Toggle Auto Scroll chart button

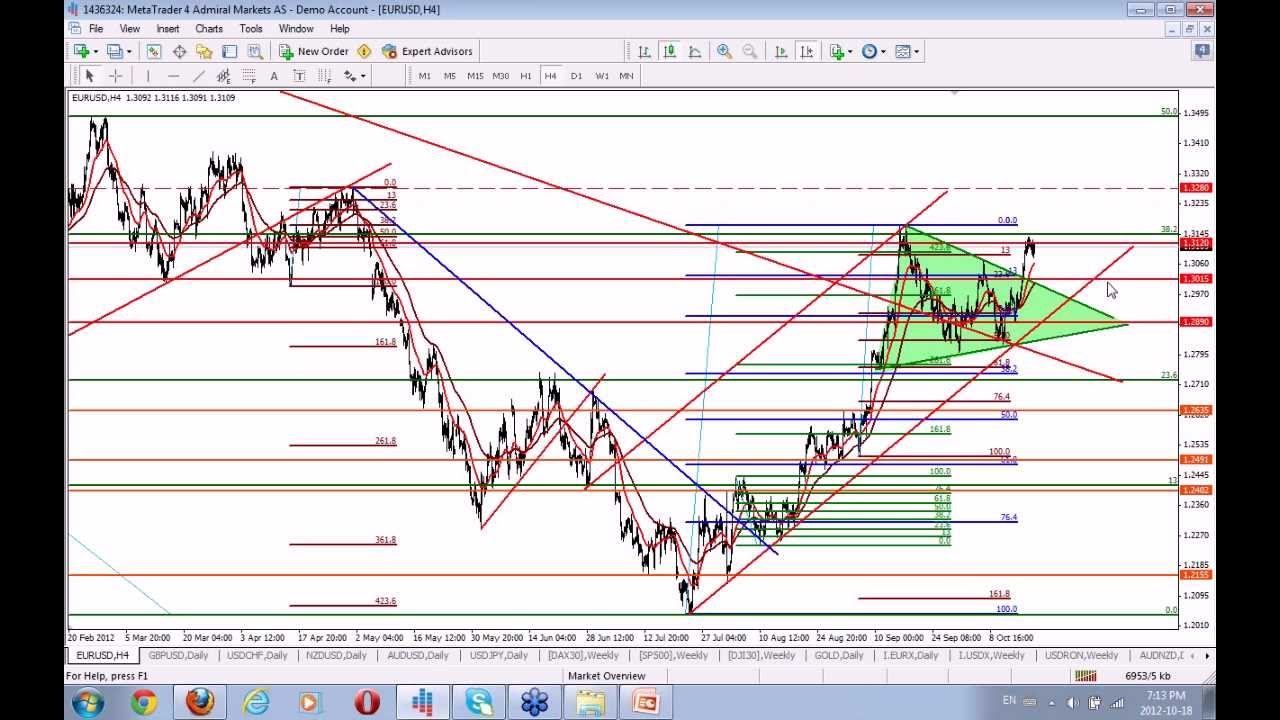tap(781, 51)
